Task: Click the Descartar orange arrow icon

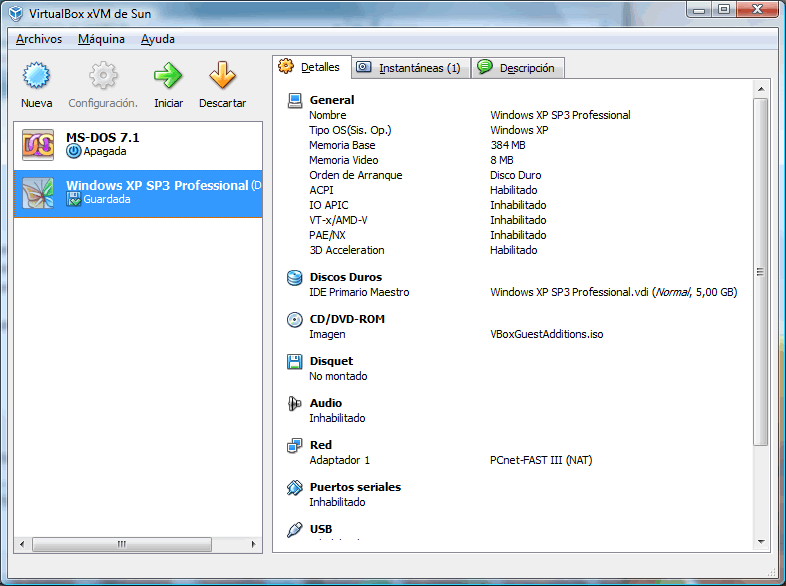Action: tap(222, 75)
